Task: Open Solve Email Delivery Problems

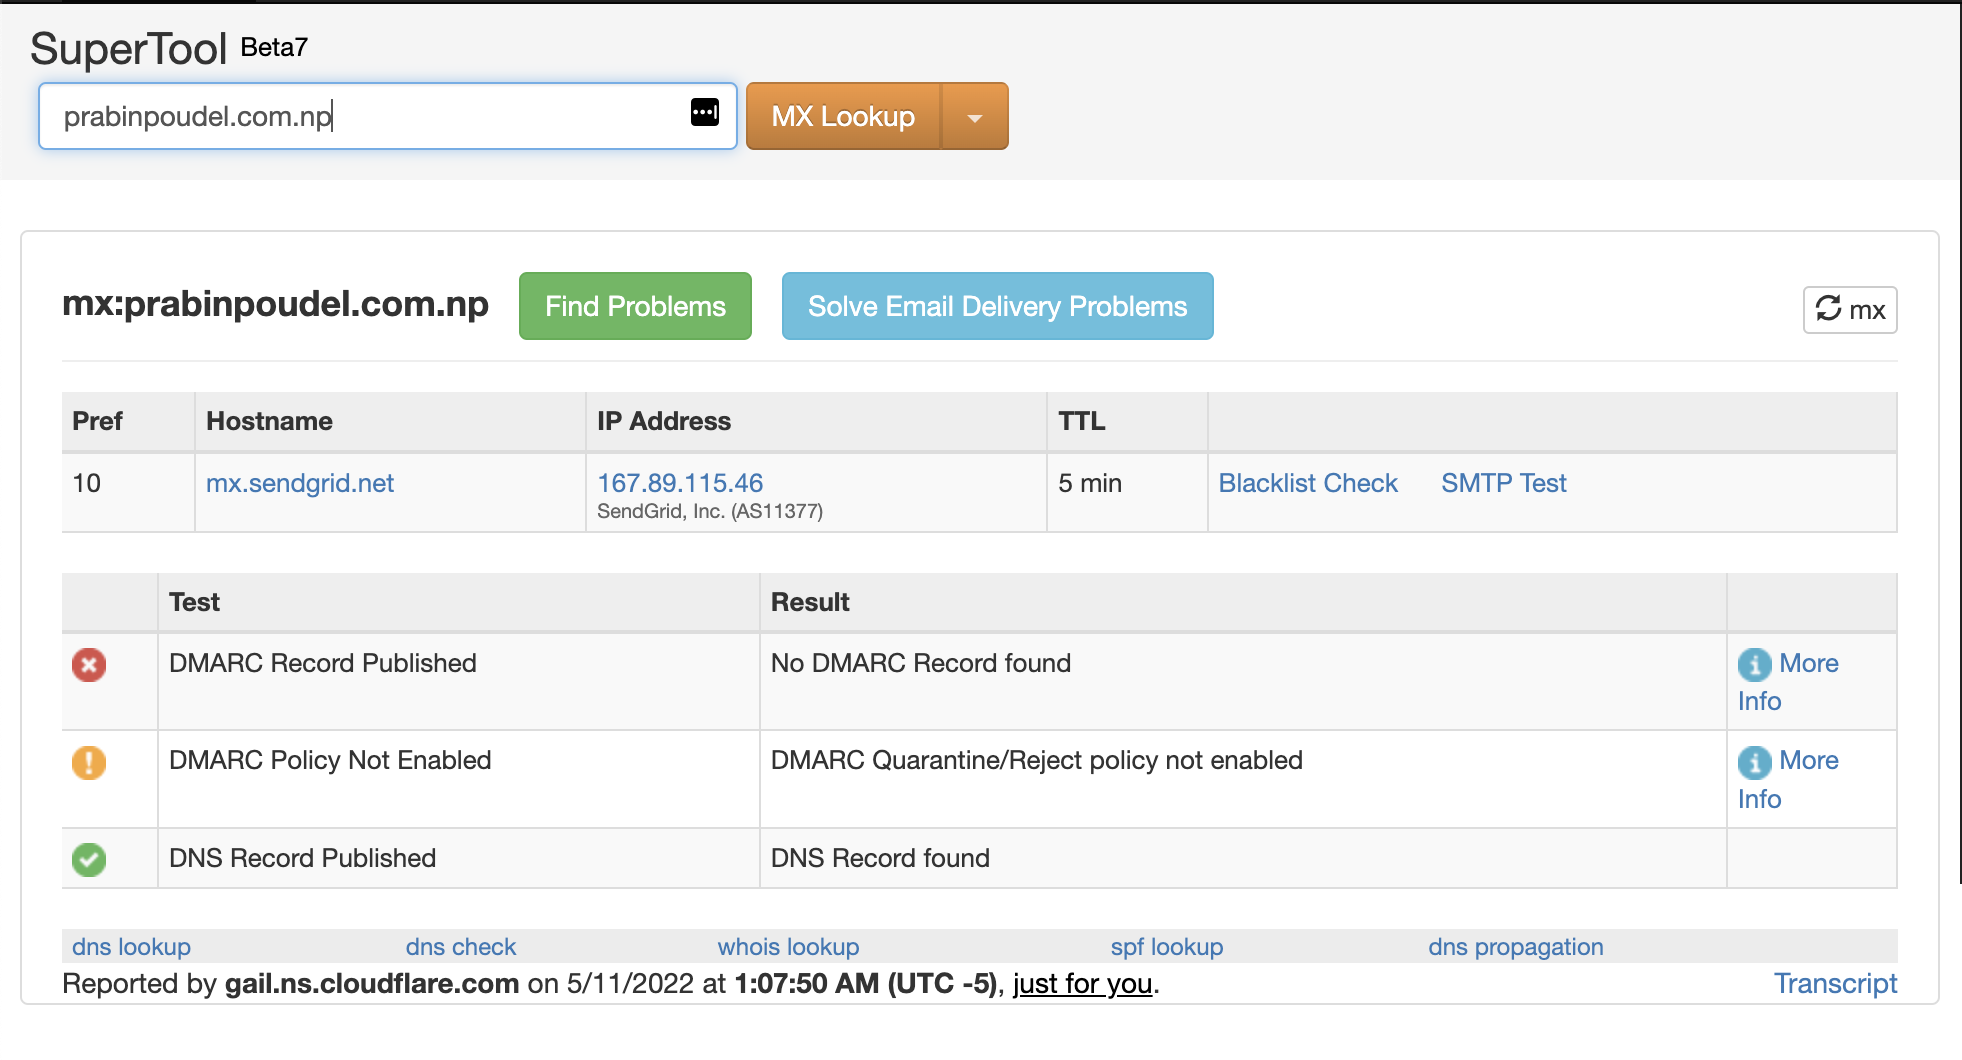Action: click(997, 306)
